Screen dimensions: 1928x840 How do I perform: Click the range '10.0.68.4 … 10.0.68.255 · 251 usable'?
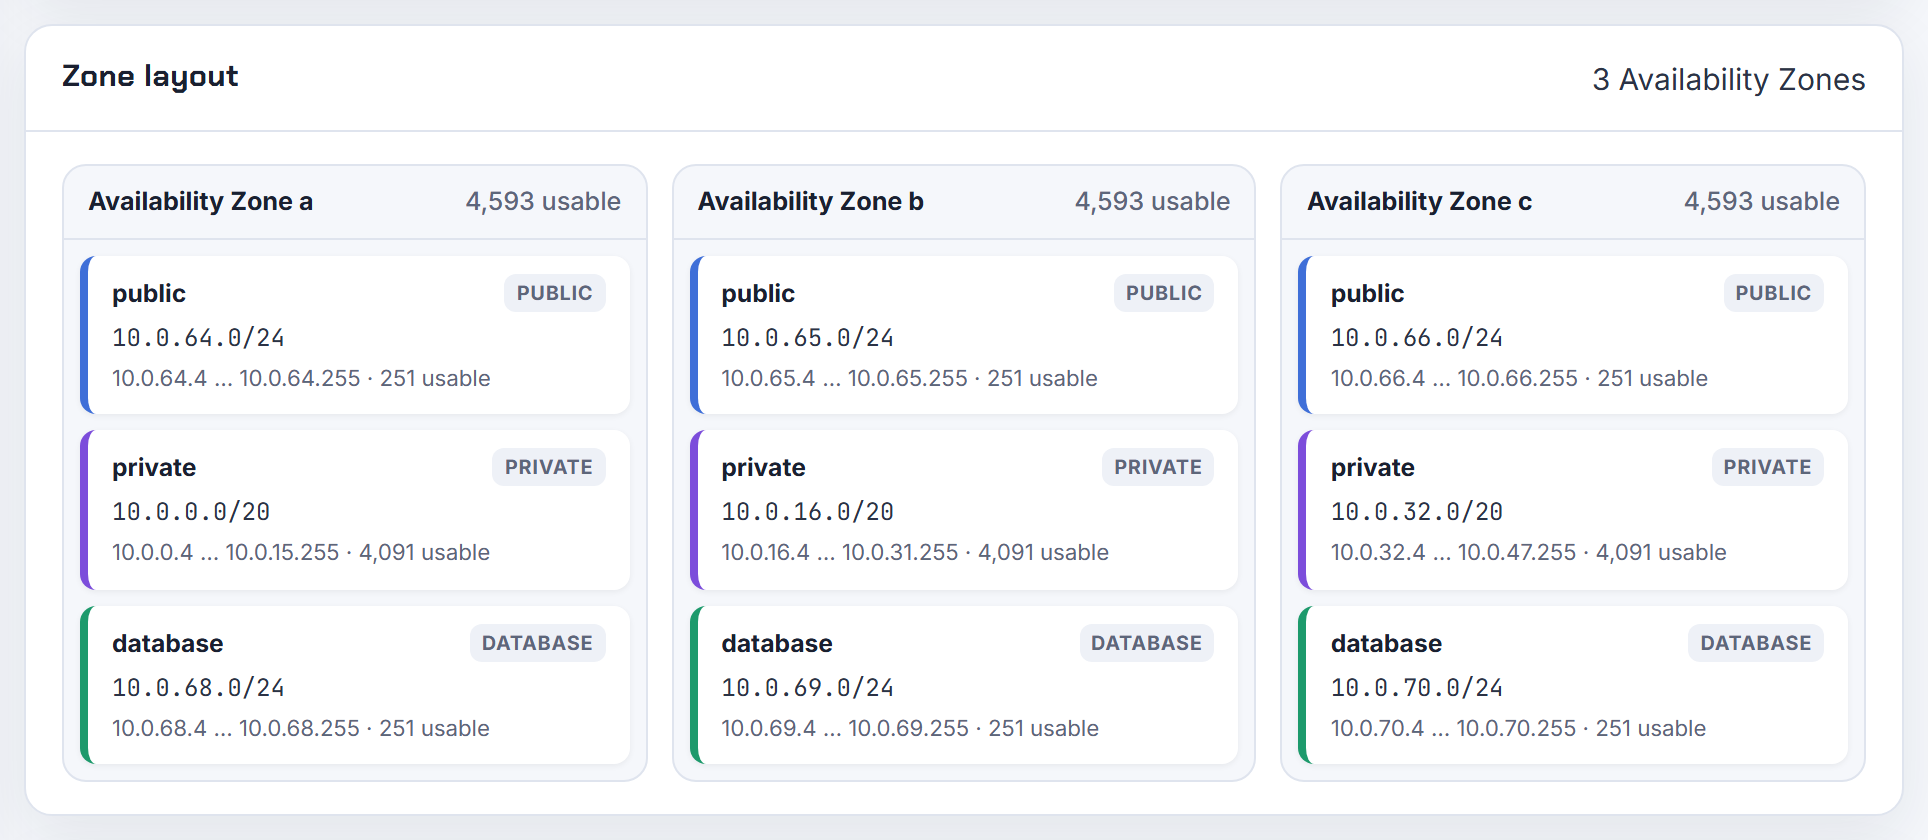coord(301,729)
